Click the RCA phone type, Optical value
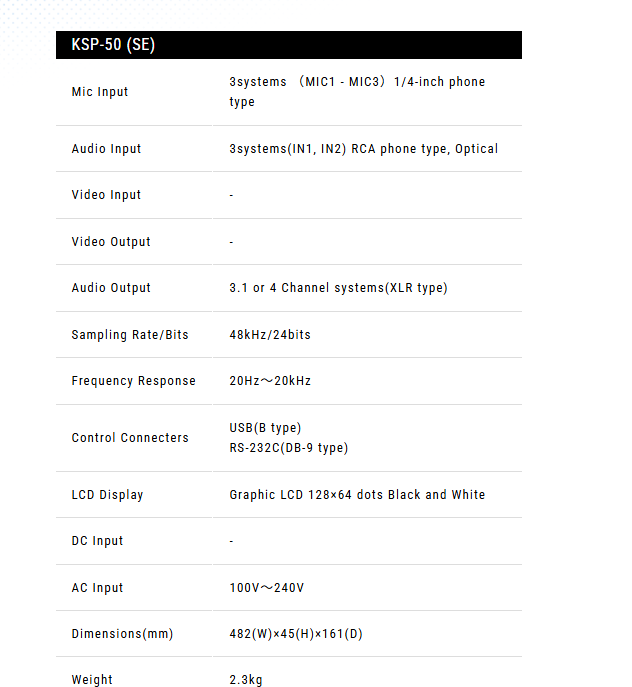The image size is (632, 687). [x=363, y=149]
